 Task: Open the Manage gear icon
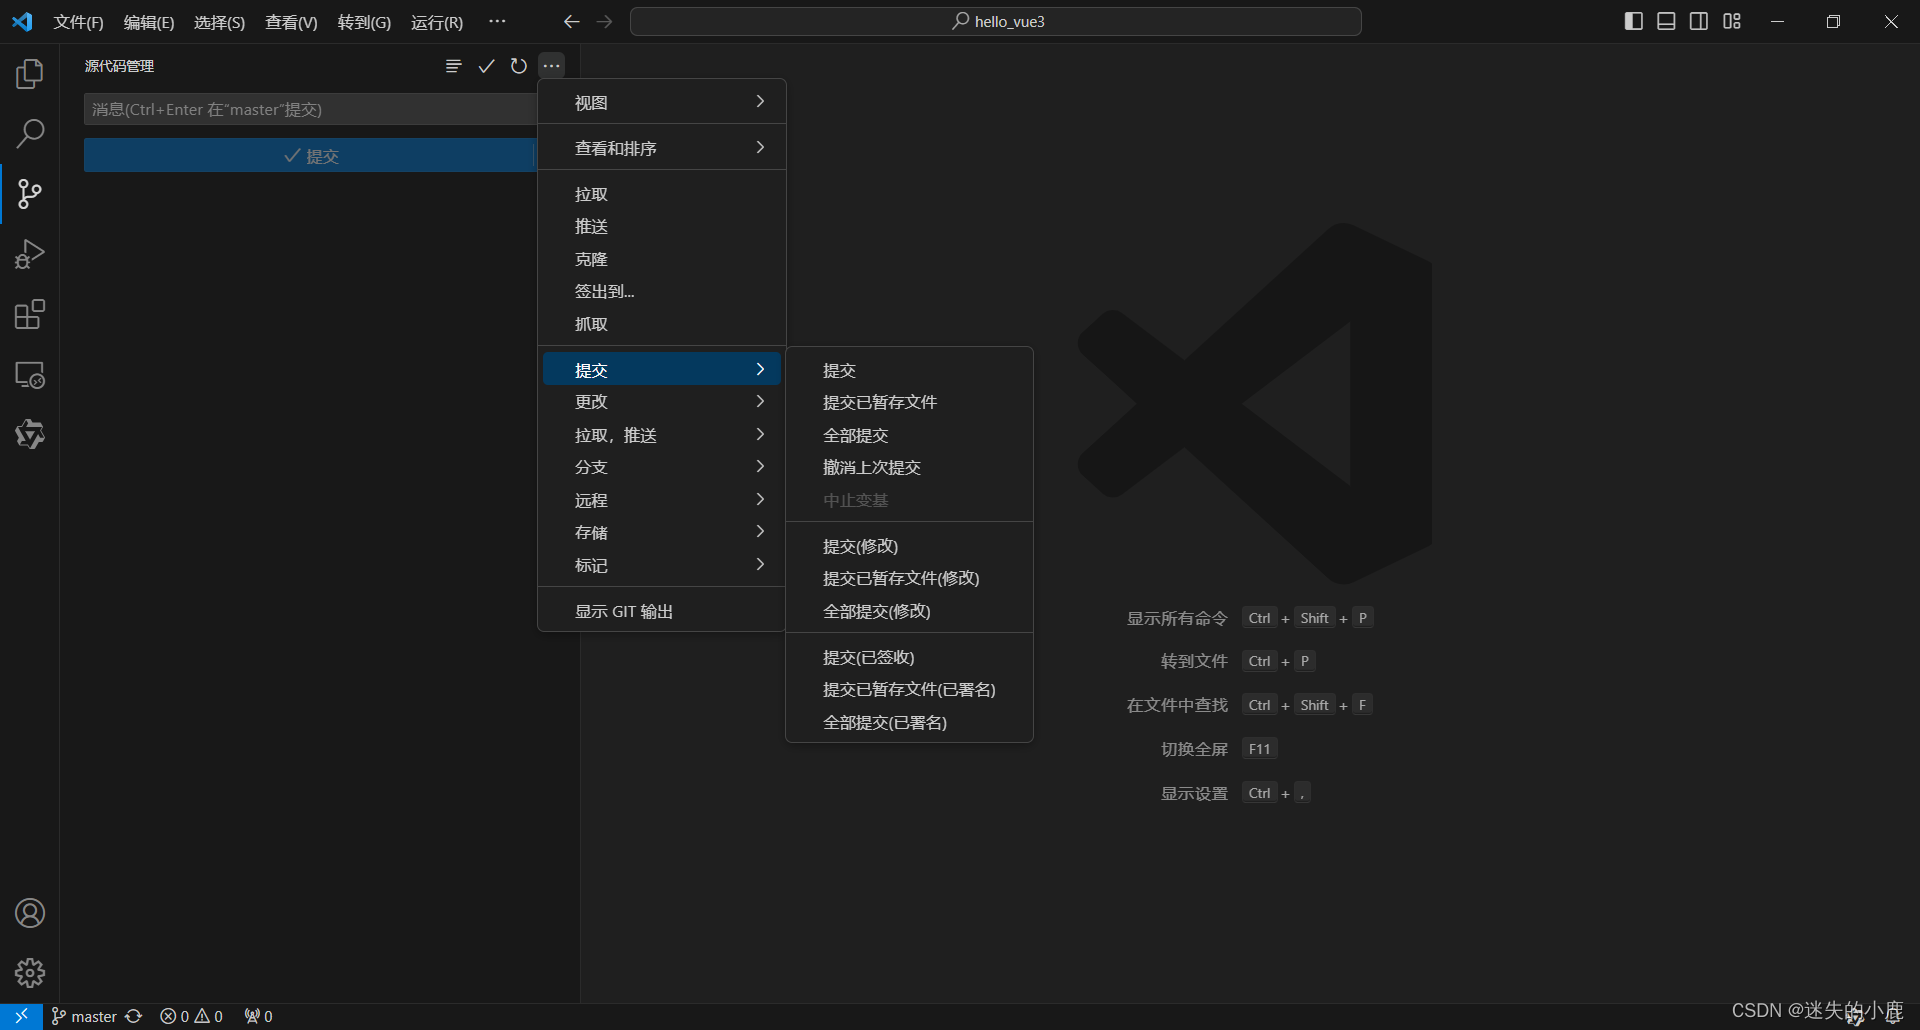[x=30, y=973]
